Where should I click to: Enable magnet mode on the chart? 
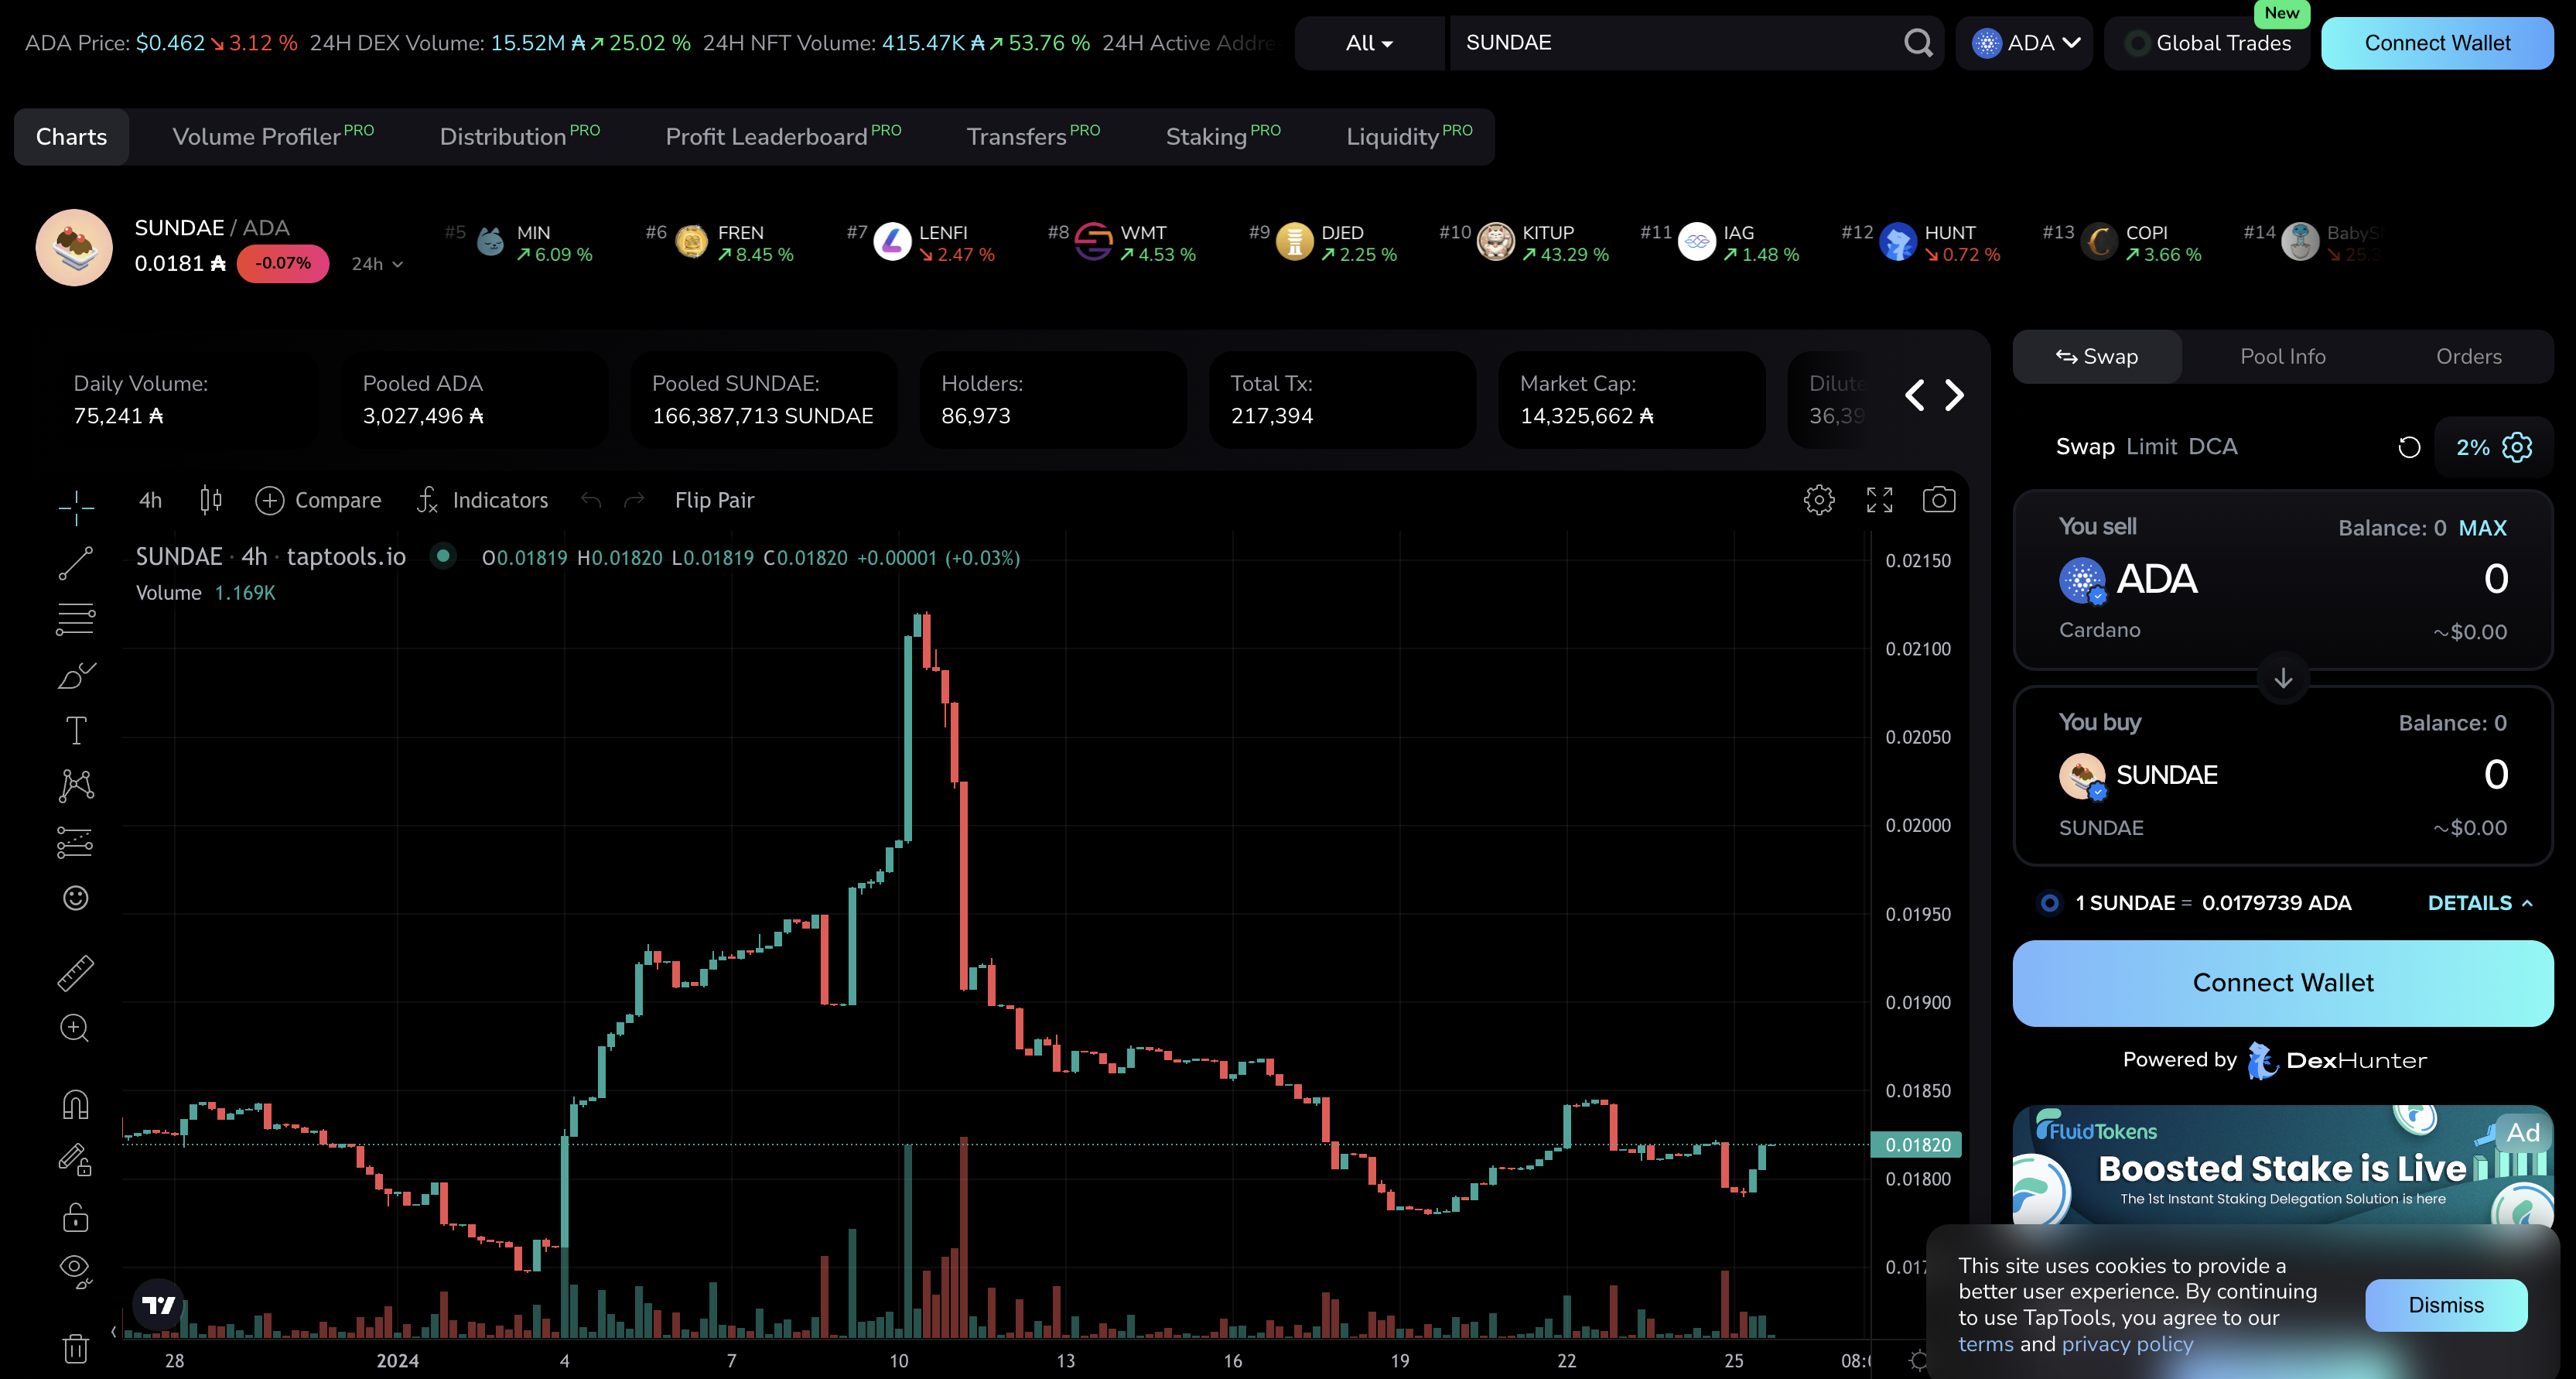tap(75, 1103)
